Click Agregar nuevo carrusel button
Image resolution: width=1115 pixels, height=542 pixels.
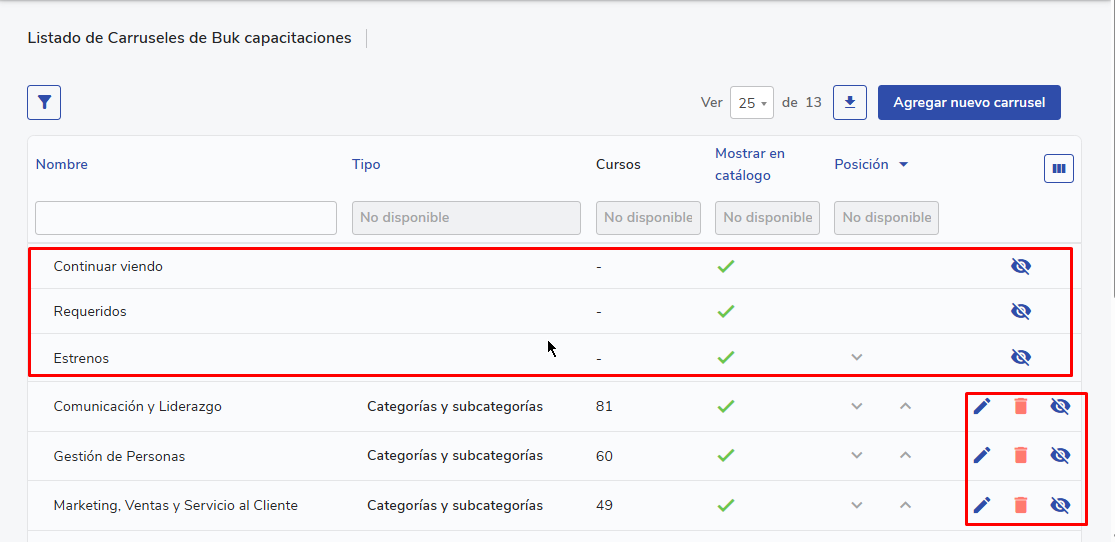[968, 102]
